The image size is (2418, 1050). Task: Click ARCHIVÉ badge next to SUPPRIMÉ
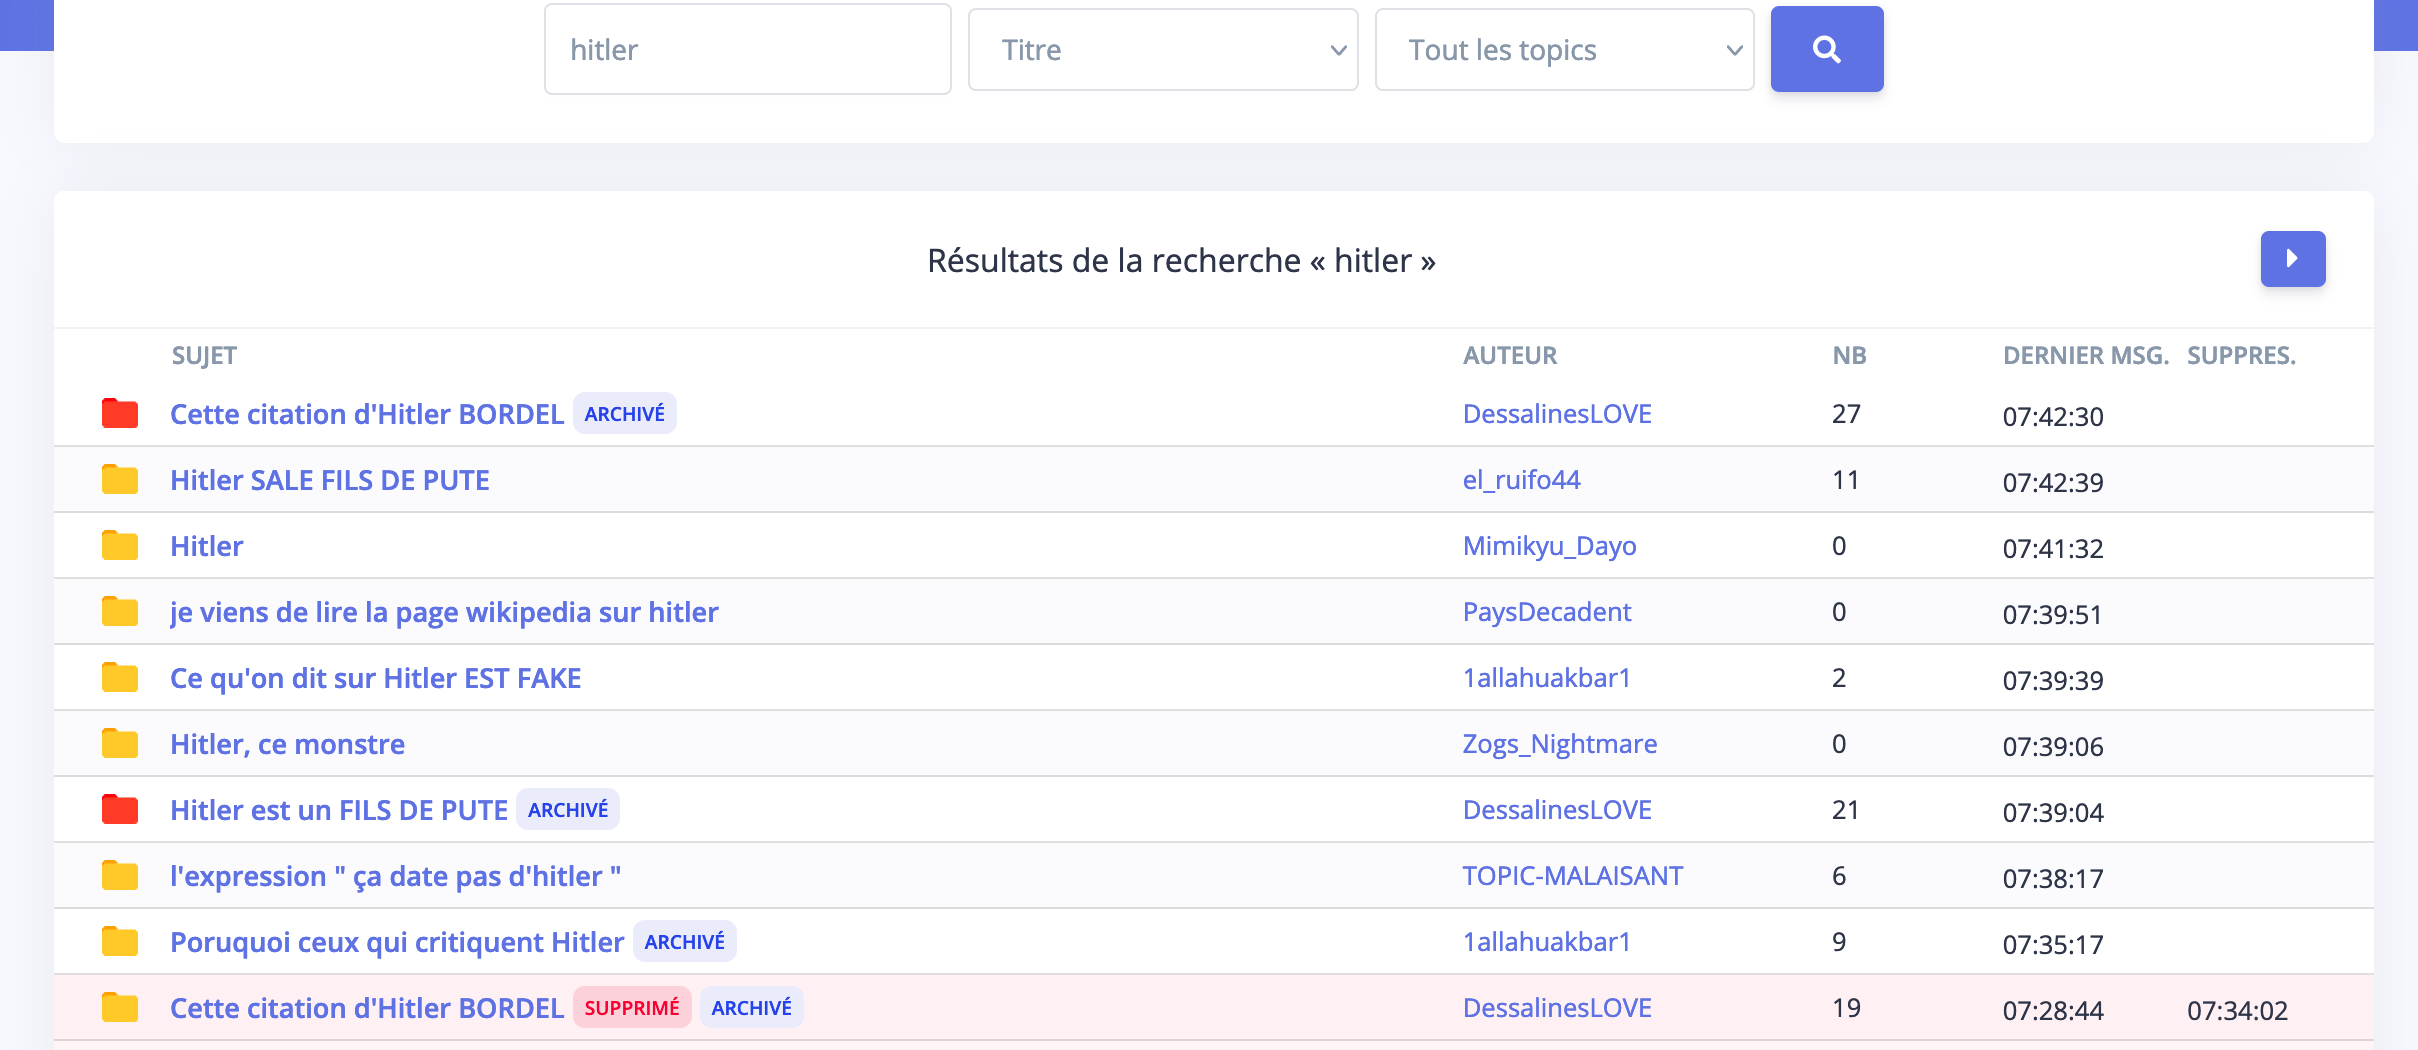(751, 1008)
